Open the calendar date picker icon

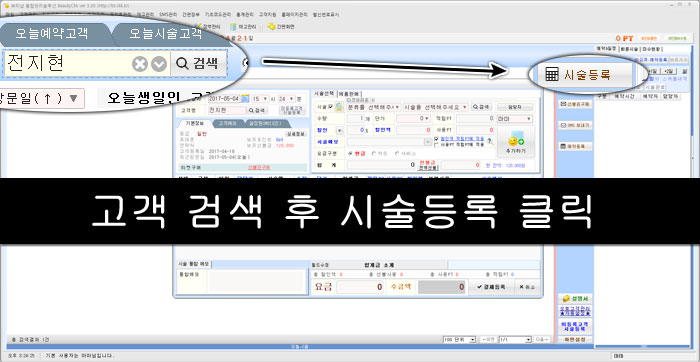(245, 98)
